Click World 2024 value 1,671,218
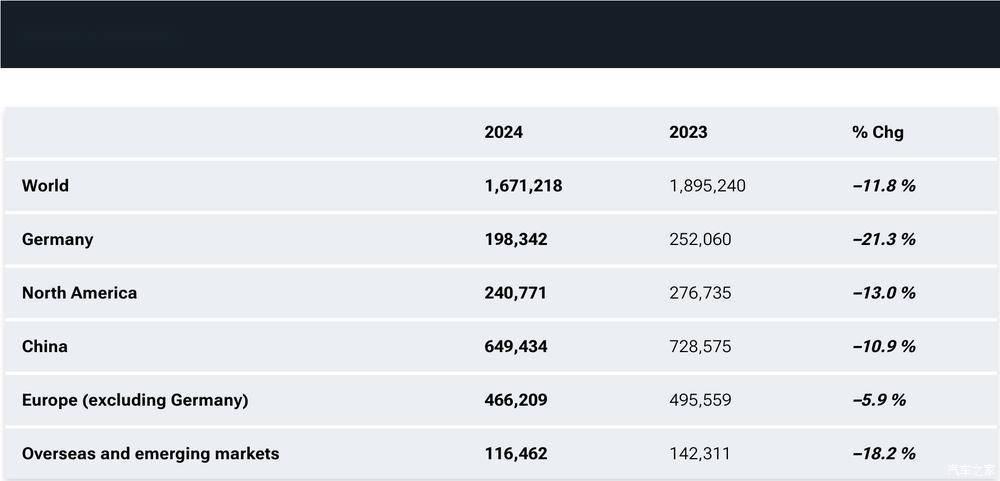 click(x=523, y=186)
